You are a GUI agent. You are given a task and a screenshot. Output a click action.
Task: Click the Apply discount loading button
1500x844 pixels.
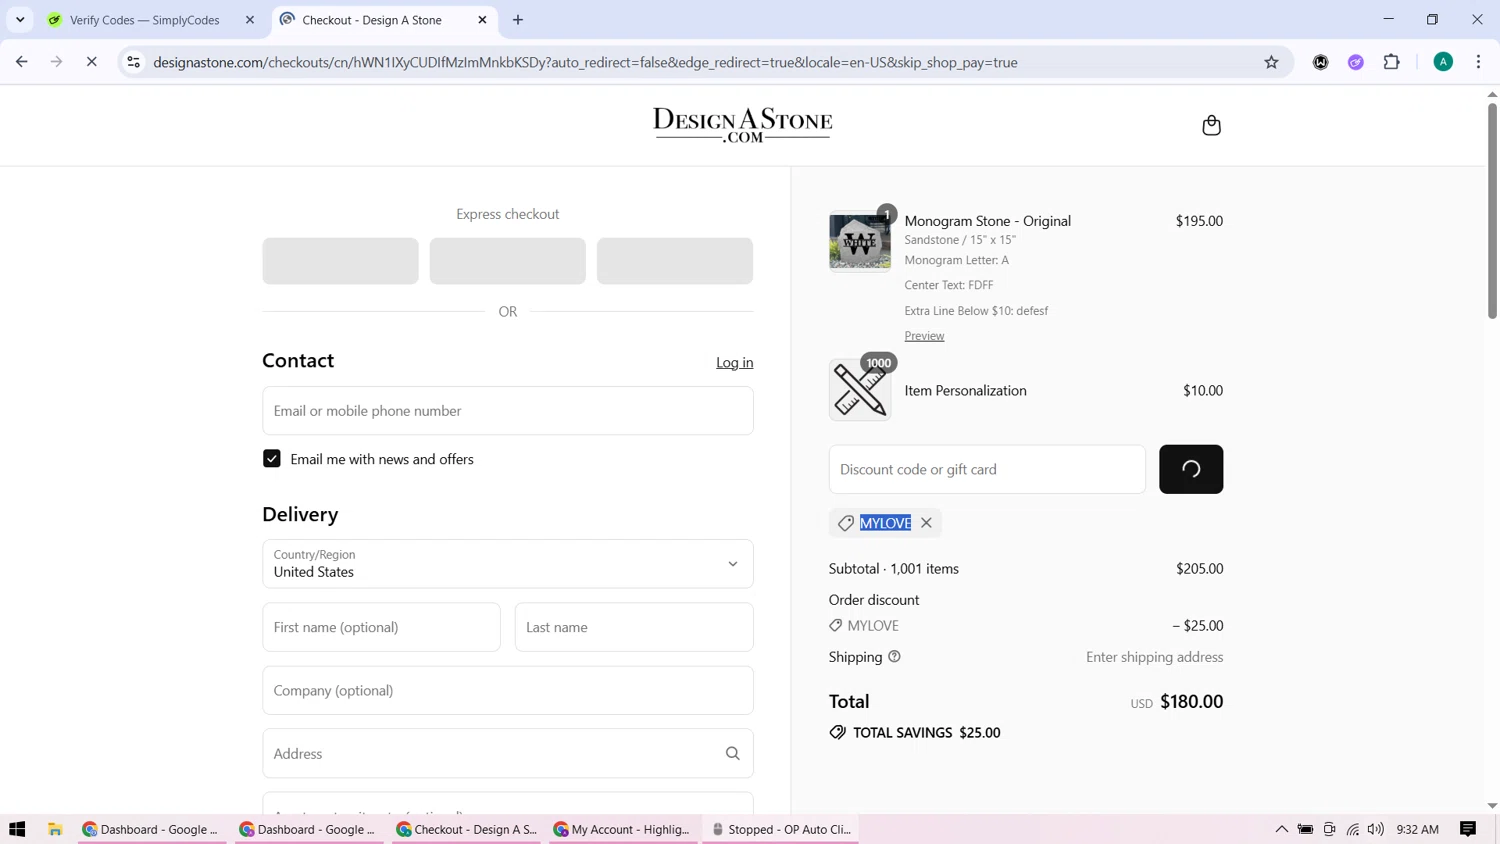1191,469
